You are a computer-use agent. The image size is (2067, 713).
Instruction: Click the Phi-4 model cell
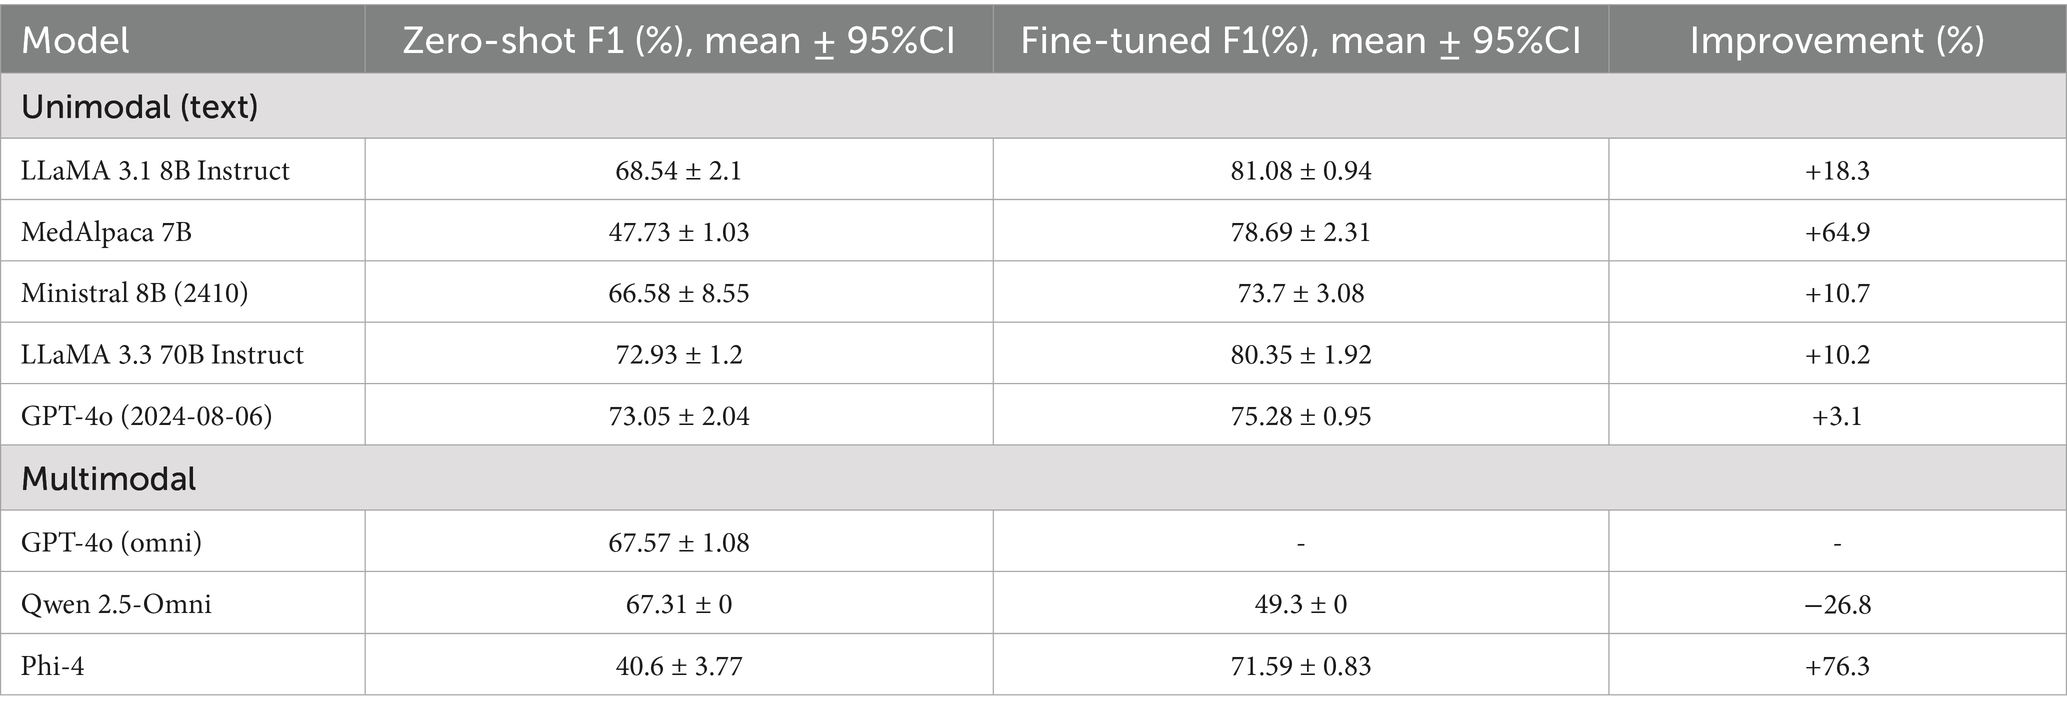[53, 666]
